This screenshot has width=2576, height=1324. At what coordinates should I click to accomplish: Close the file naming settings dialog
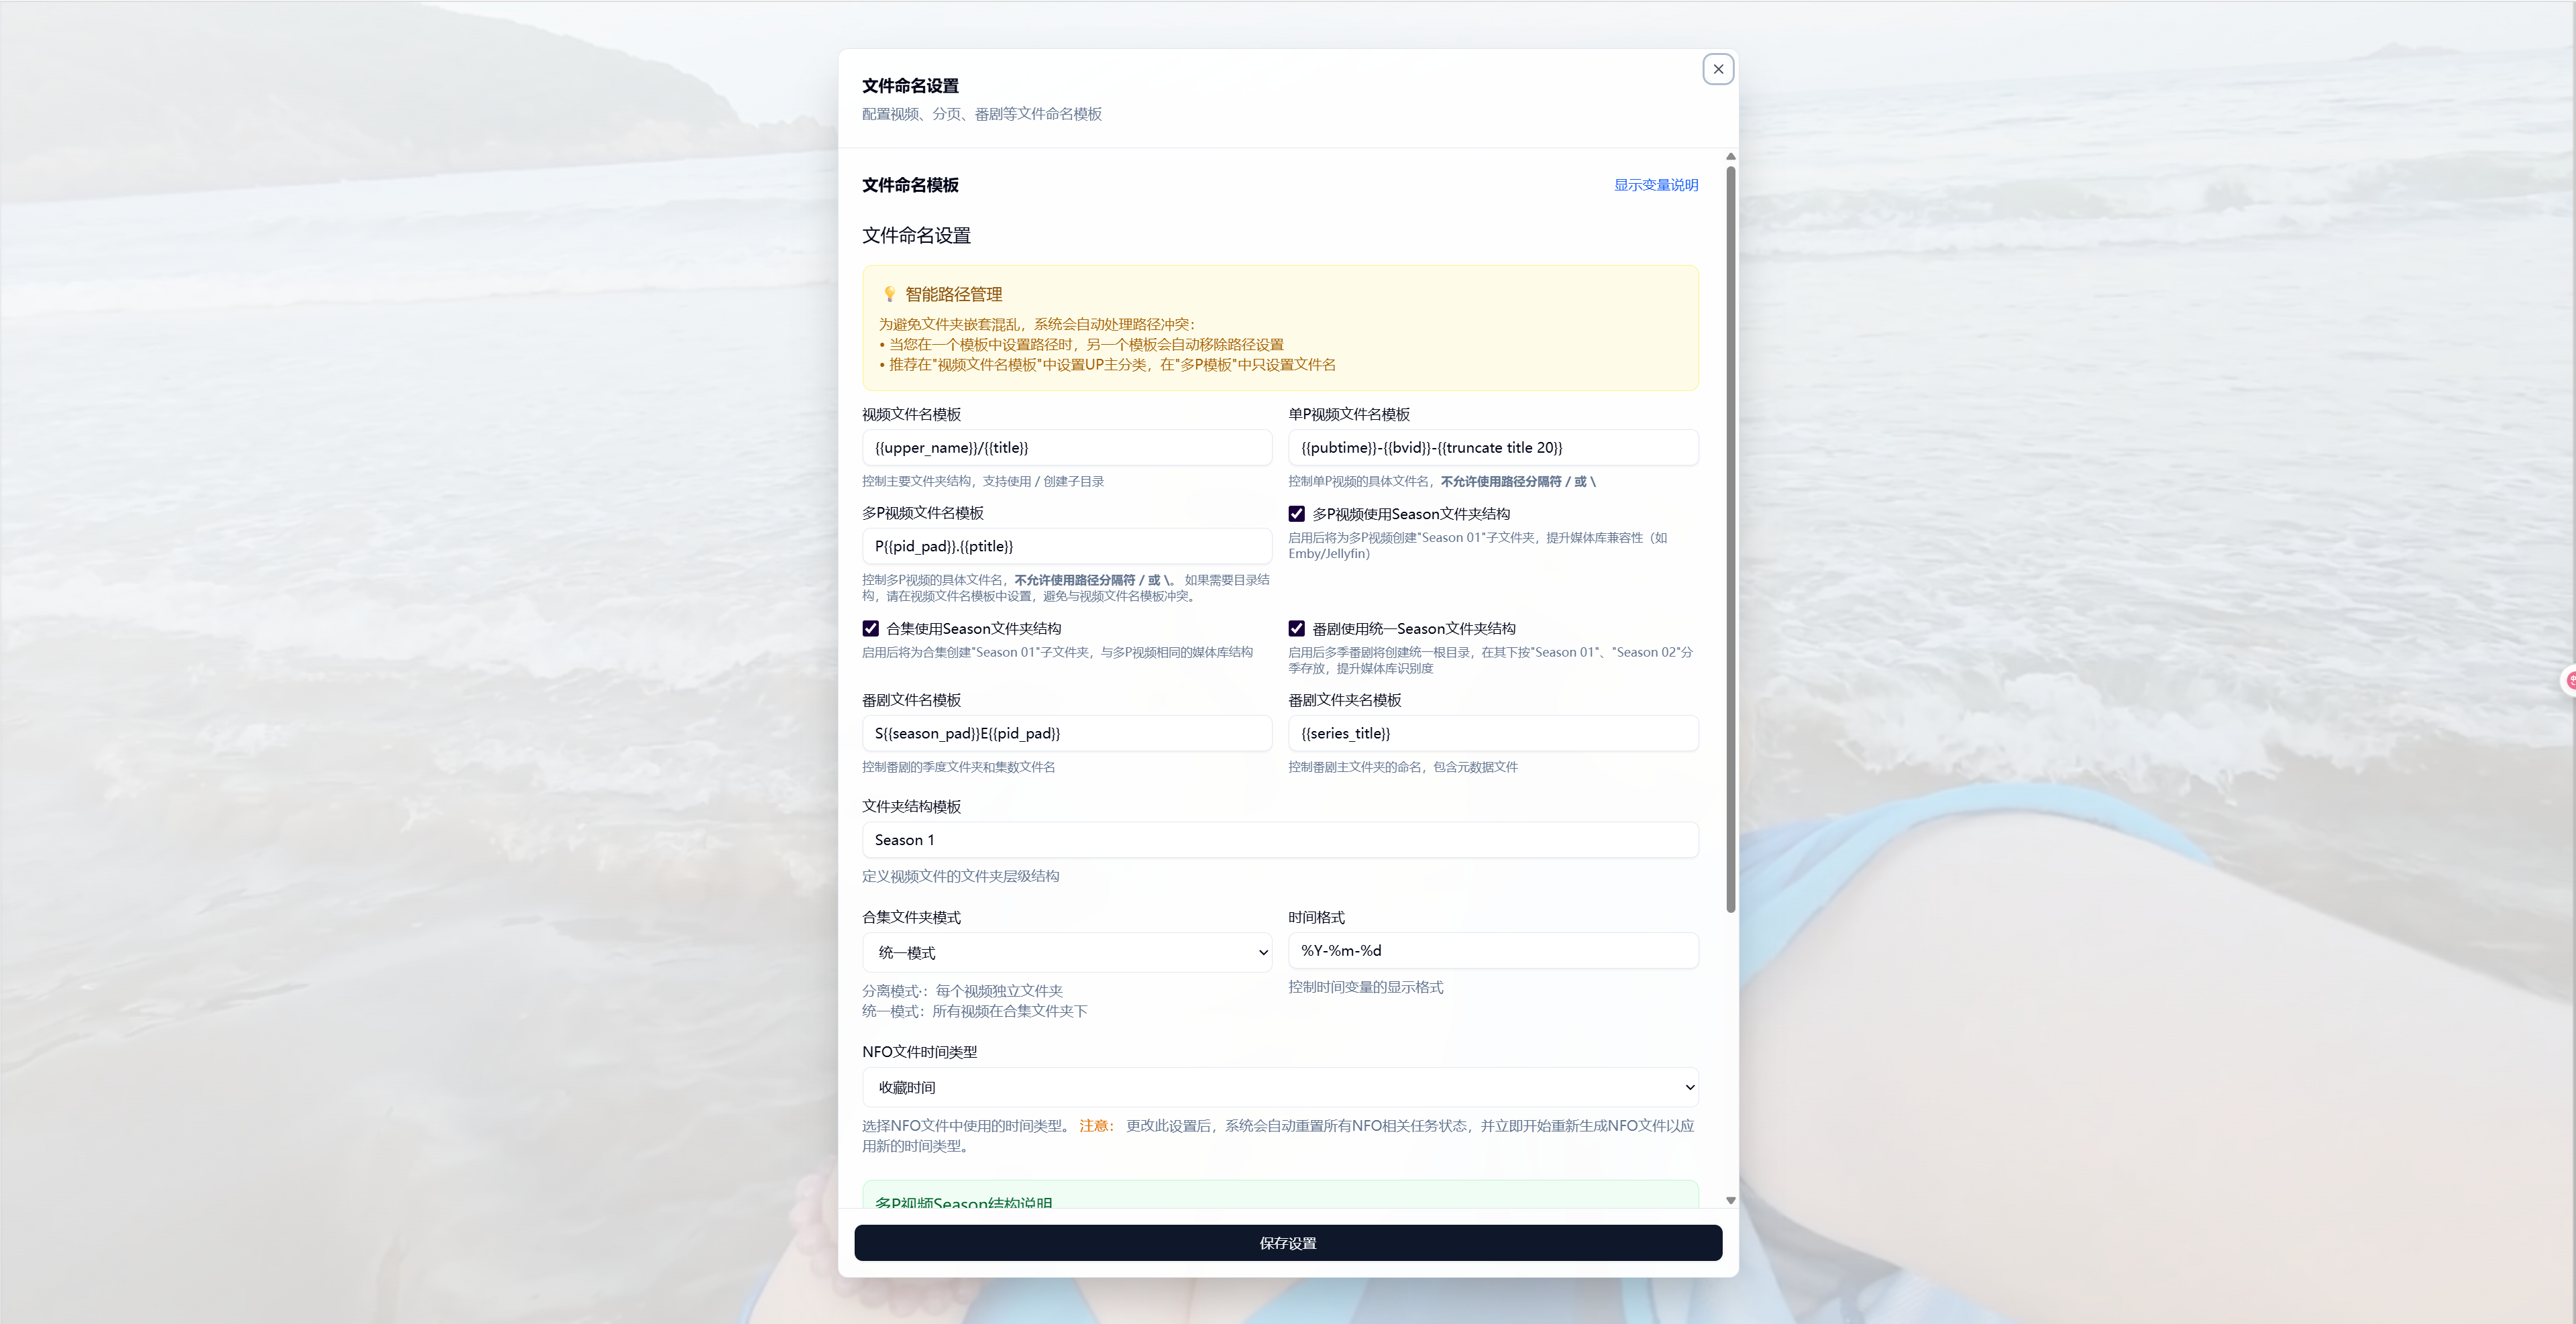(x=1717, y=69)
